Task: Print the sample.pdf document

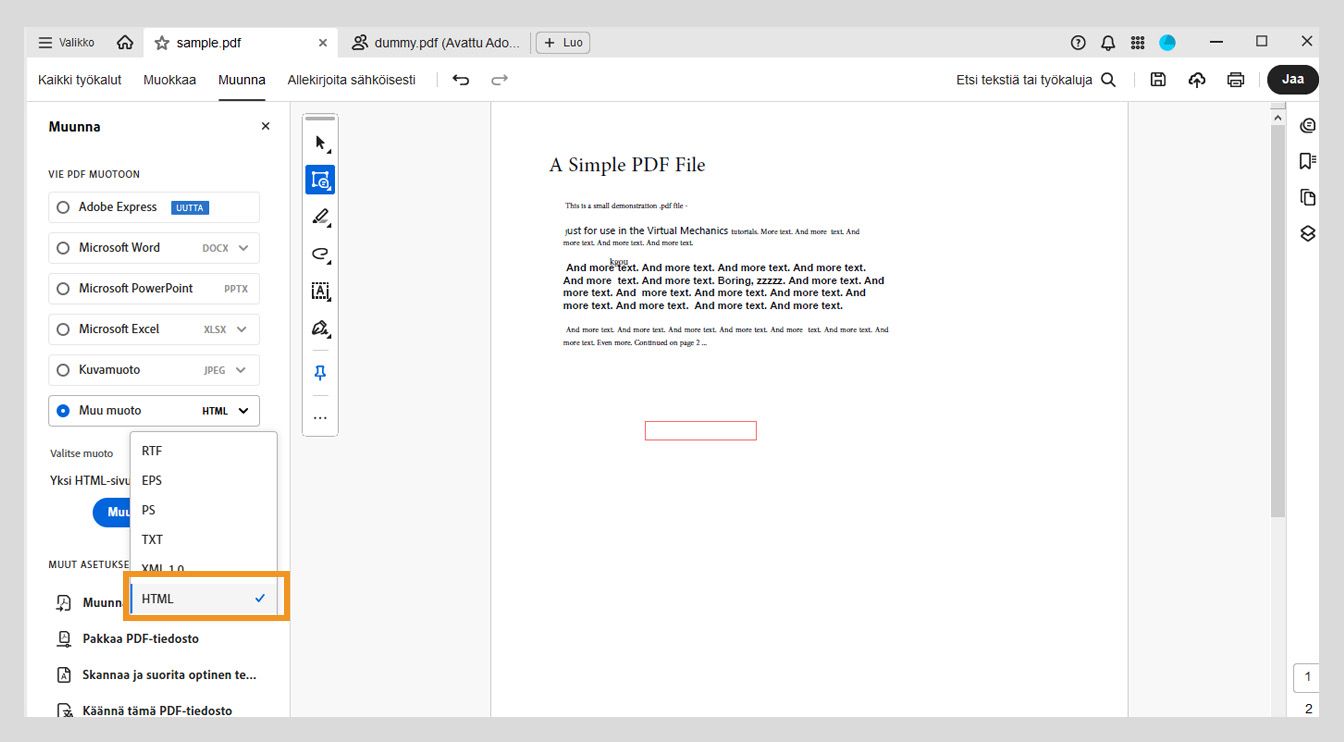Action: point(1235,79)
